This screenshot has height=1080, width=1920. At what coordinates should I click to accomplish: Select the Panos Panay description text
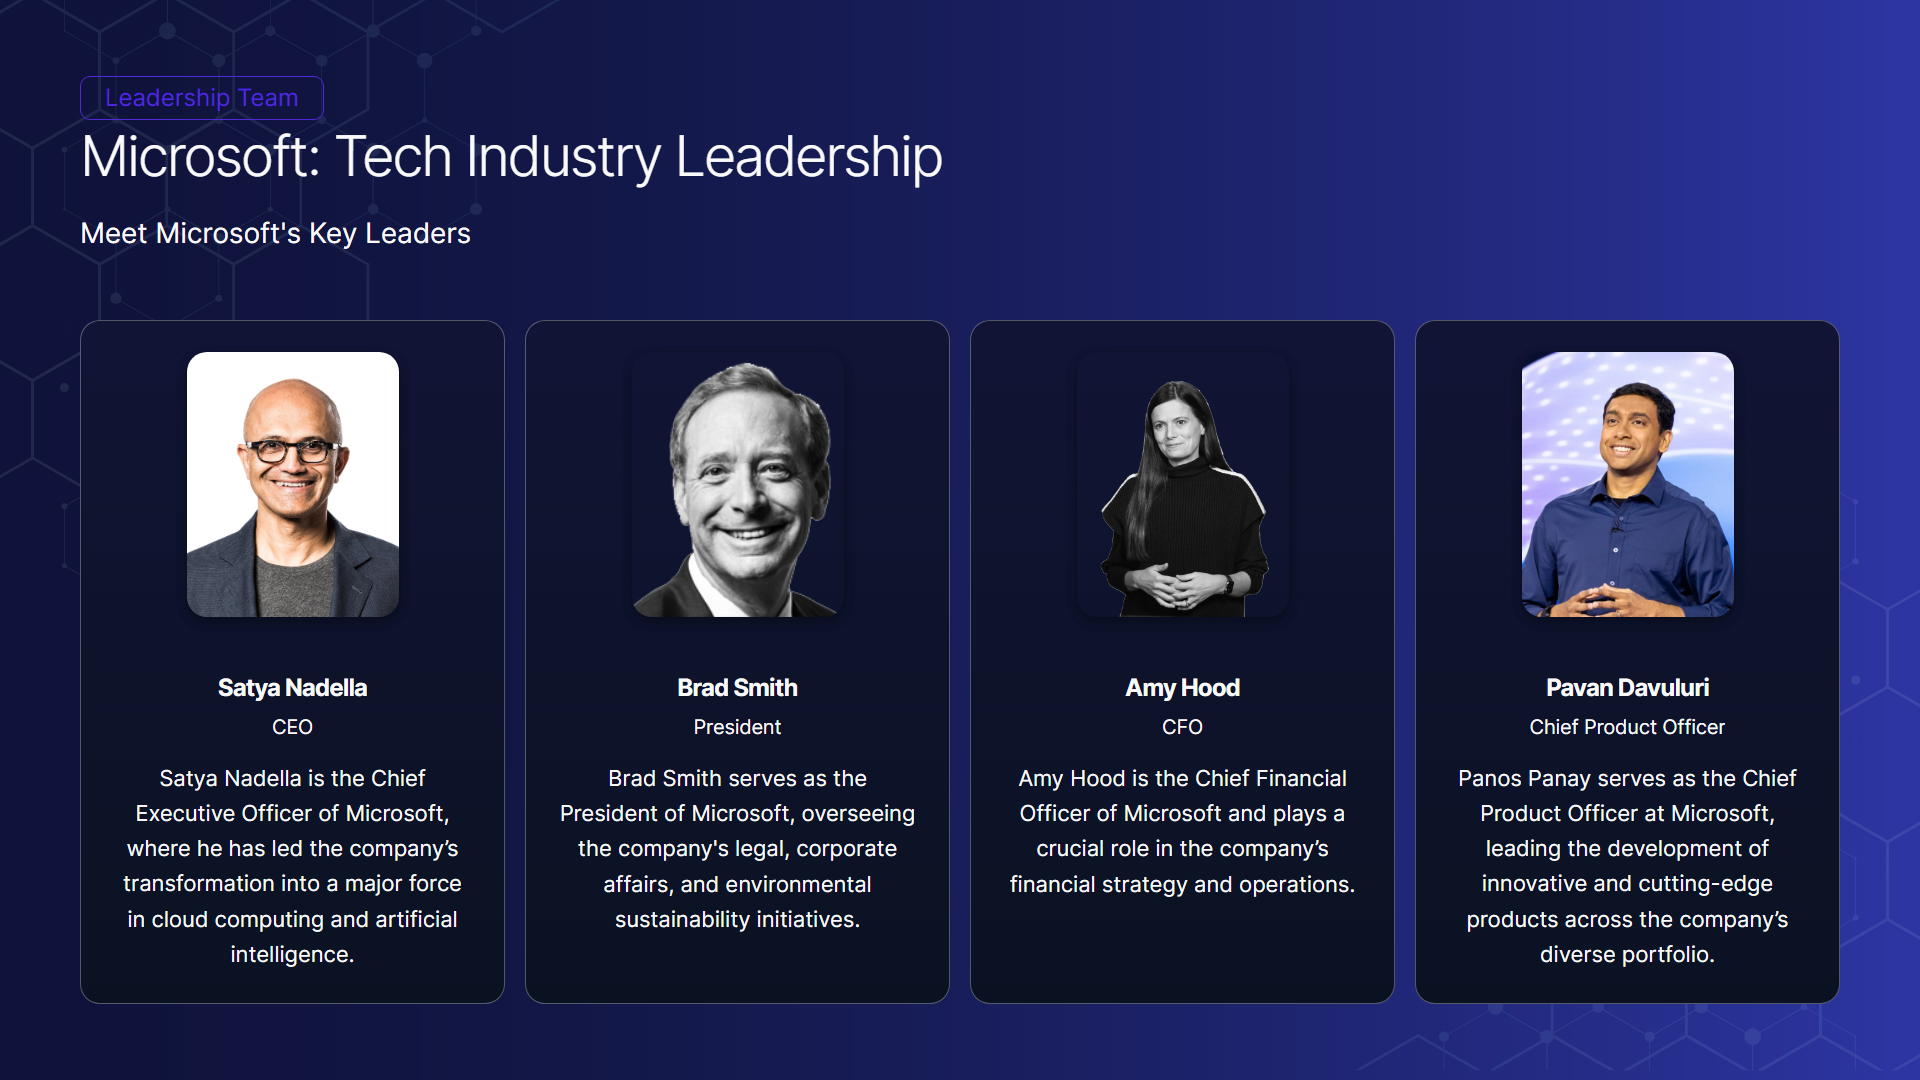(1627, 866)
